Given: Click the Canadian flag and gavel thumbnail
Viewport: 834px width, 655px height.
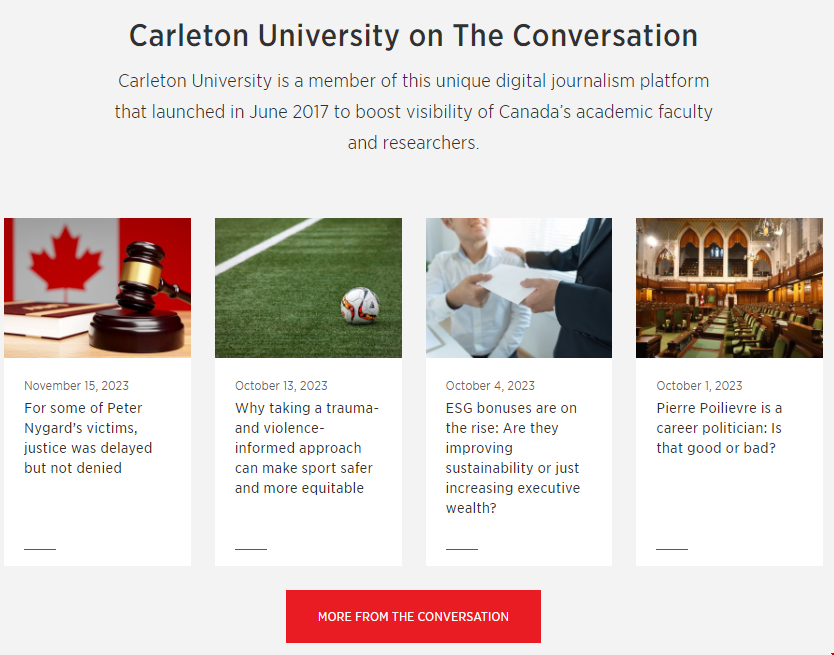Looking at the screenshot, I should pos(97,288).
